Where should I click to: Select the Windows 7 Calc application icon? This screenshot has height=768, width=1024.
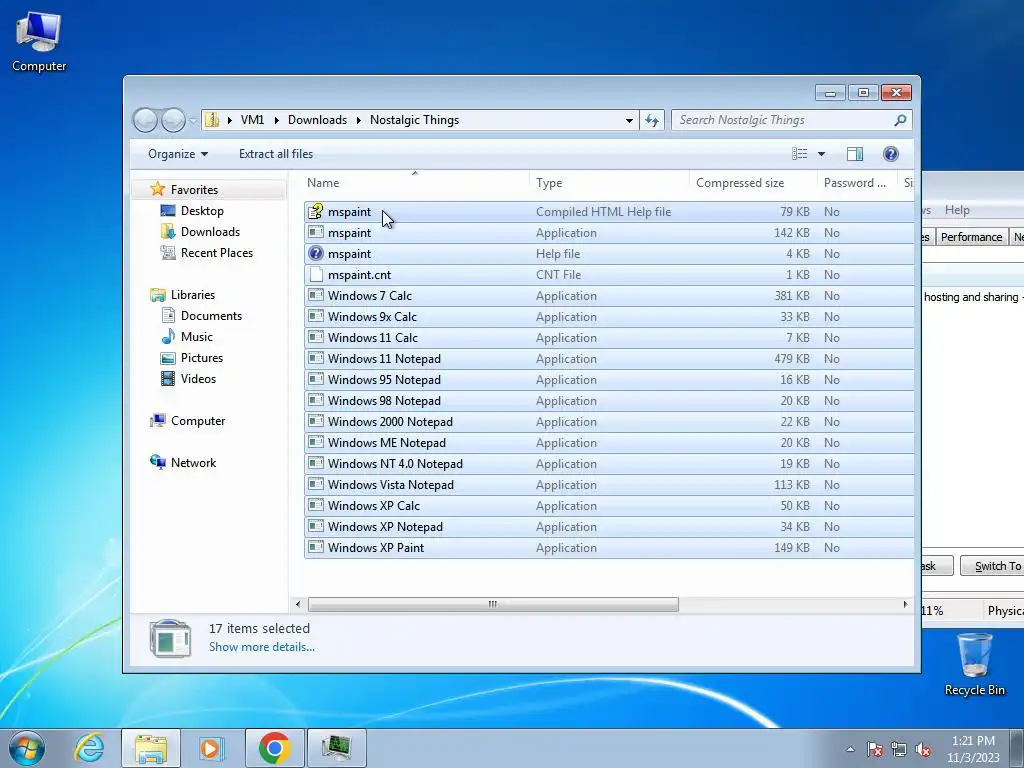coord(316,295)
